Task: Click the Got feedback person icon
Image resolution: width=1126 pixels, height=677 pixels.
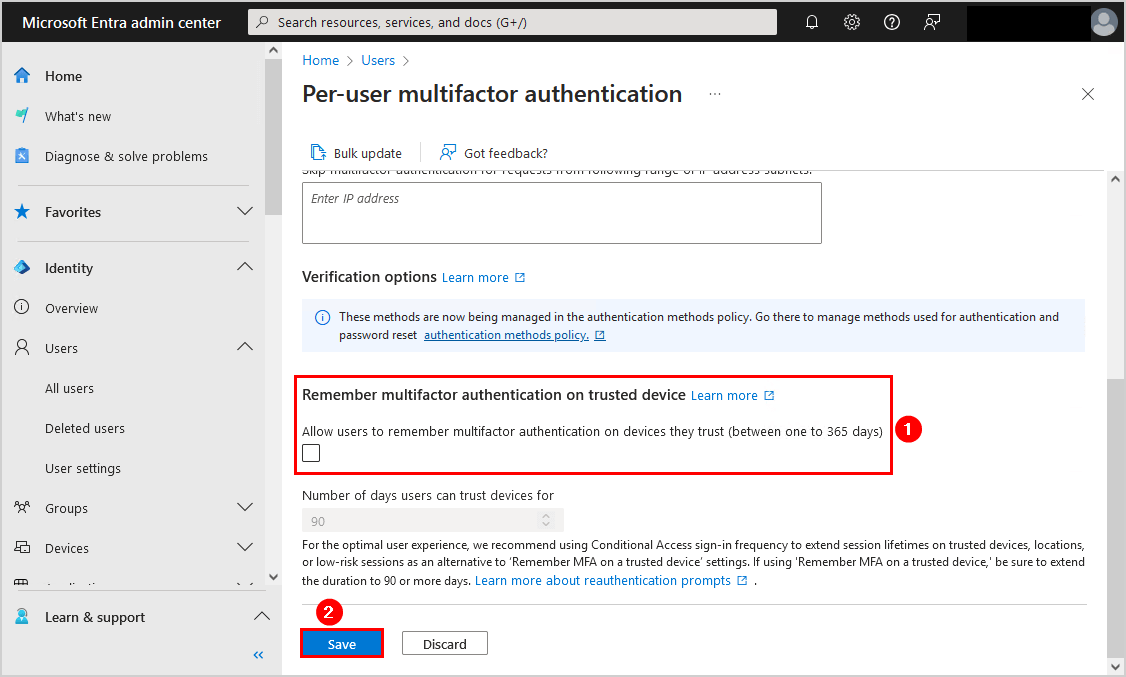Action: pyautogui.click(x=448, y=152)
